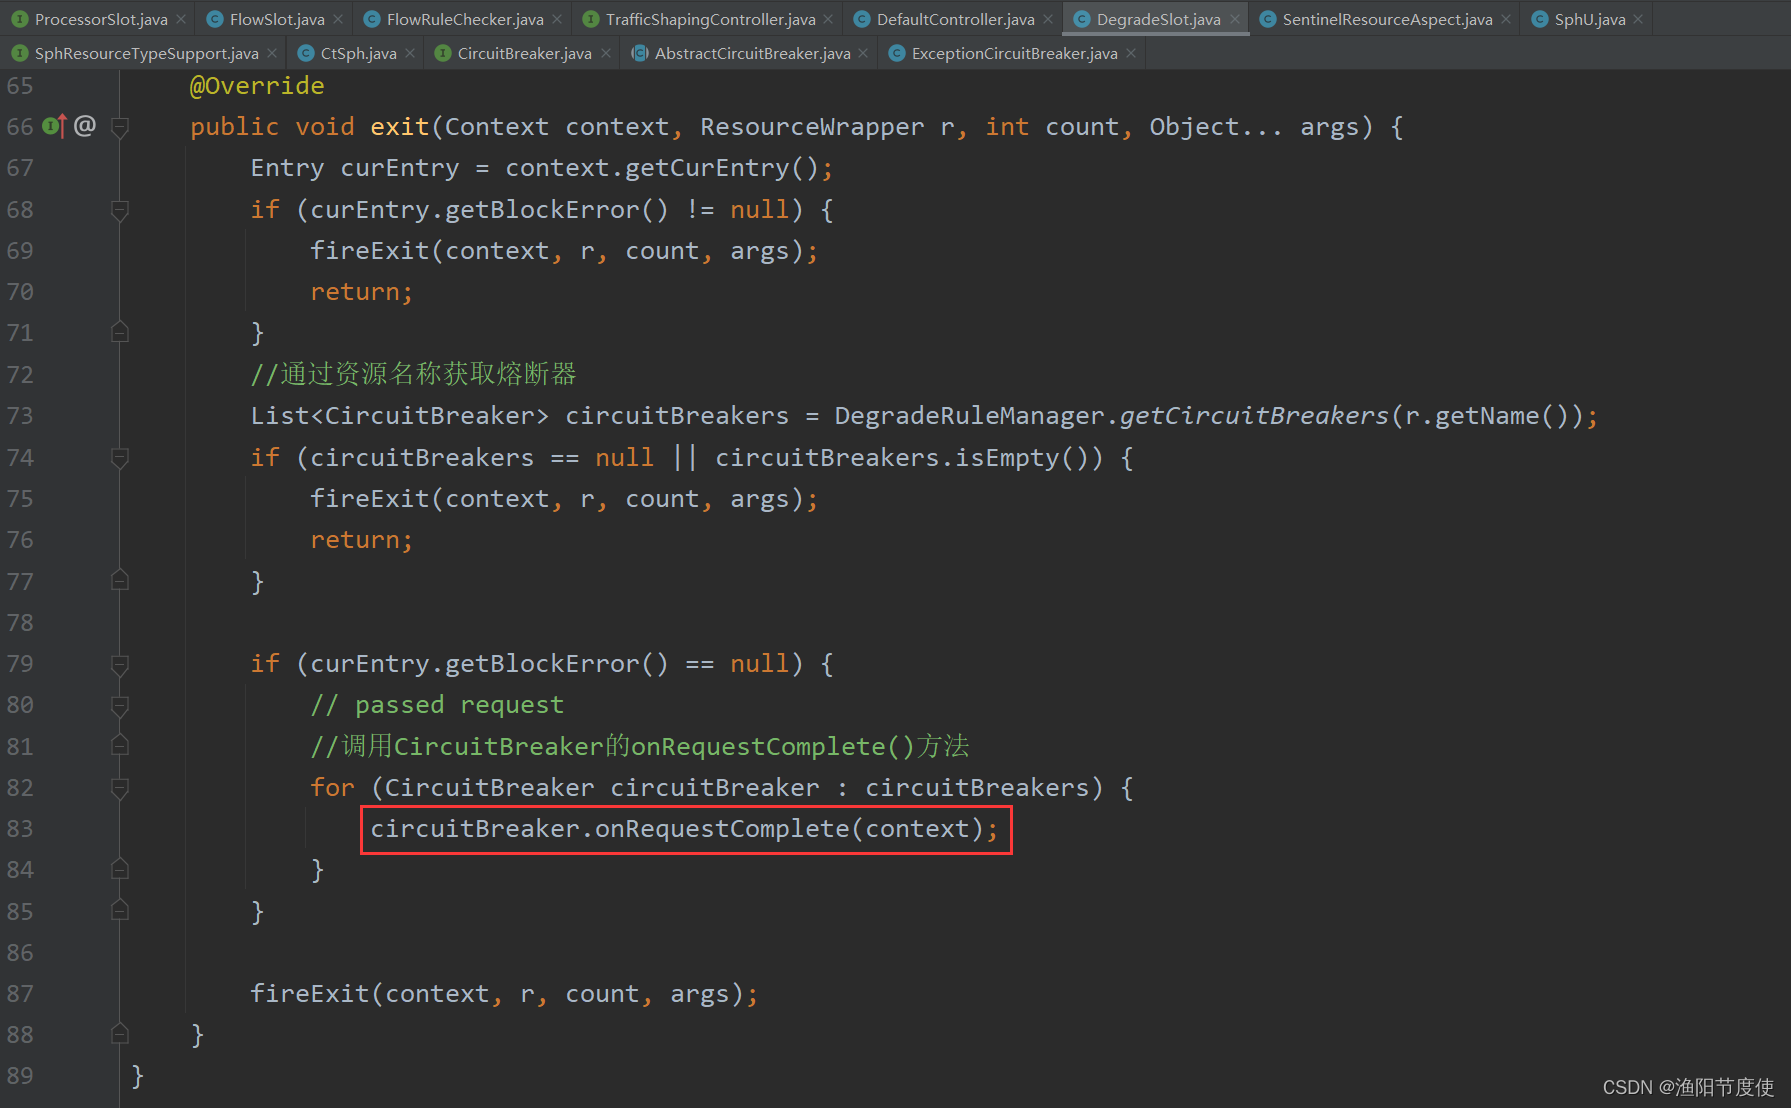The image size is (1791, 1108).
Task: Switch to the DefaultController.java tab
Action: [x=955, y=19]
